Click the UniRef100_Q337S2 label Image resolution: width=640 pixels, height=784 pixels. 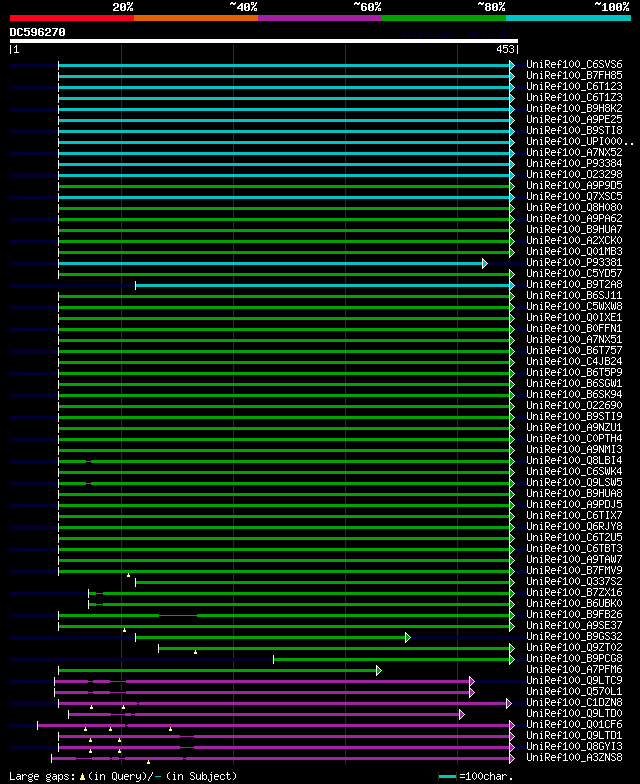coord(574,582)
